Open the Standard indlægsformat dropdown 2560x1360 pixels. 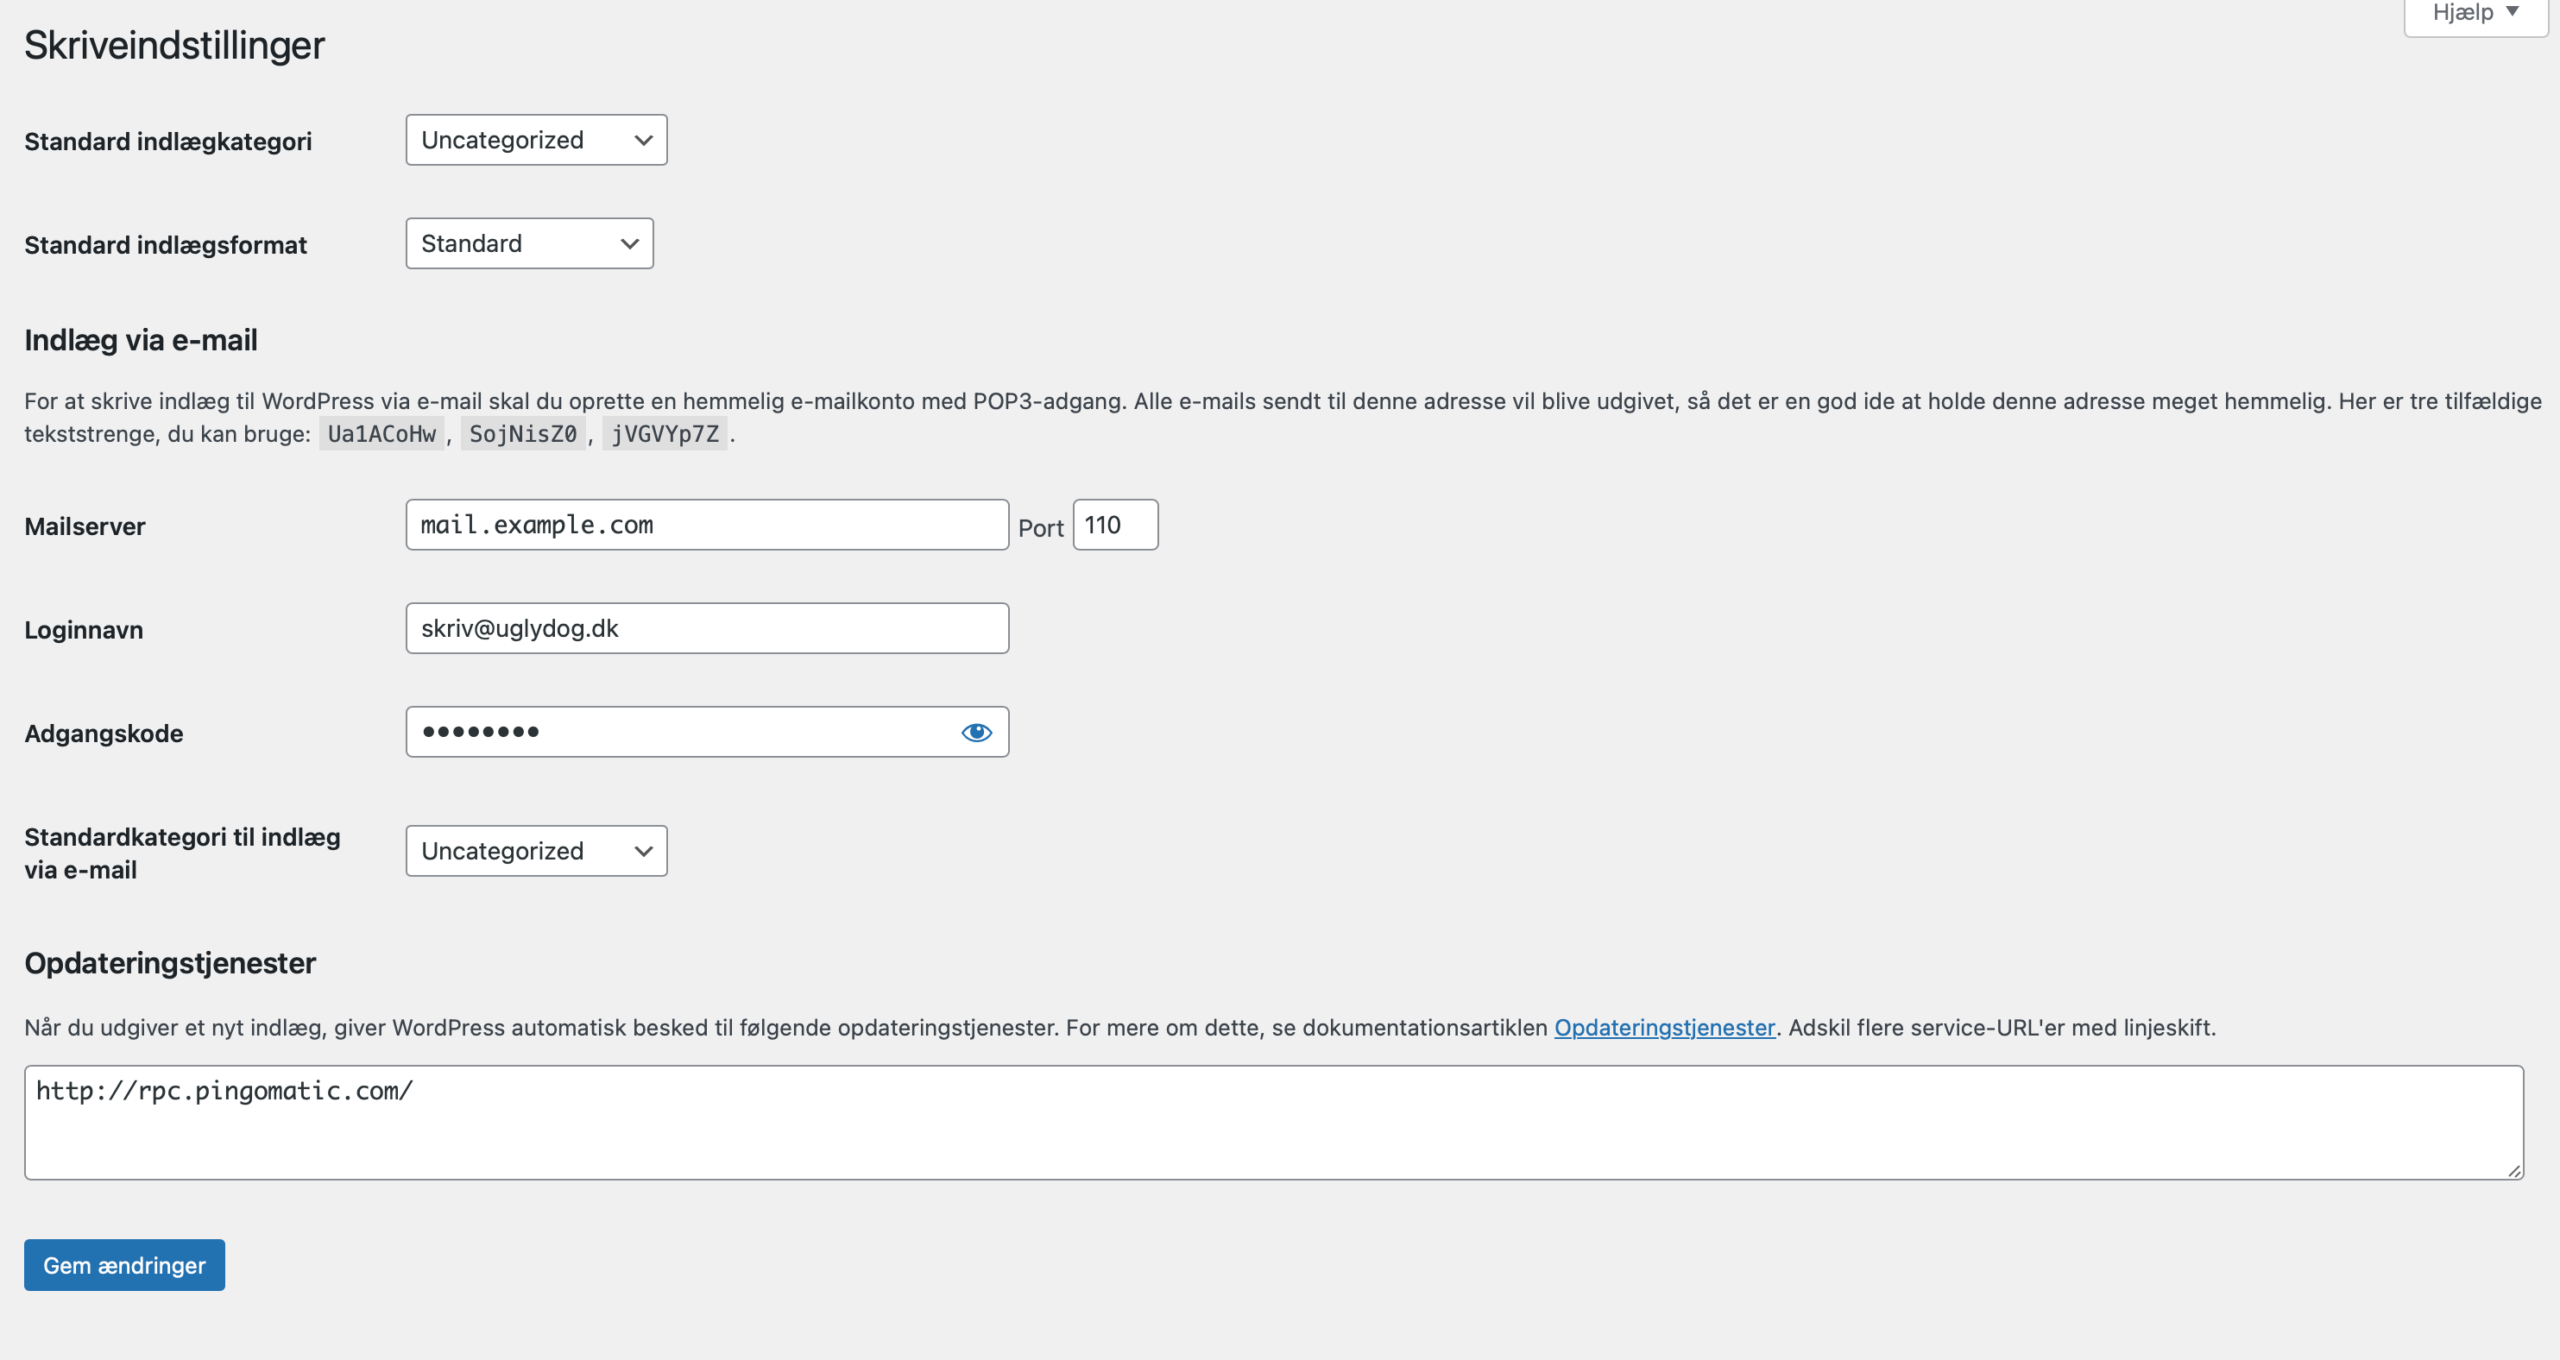529,243
